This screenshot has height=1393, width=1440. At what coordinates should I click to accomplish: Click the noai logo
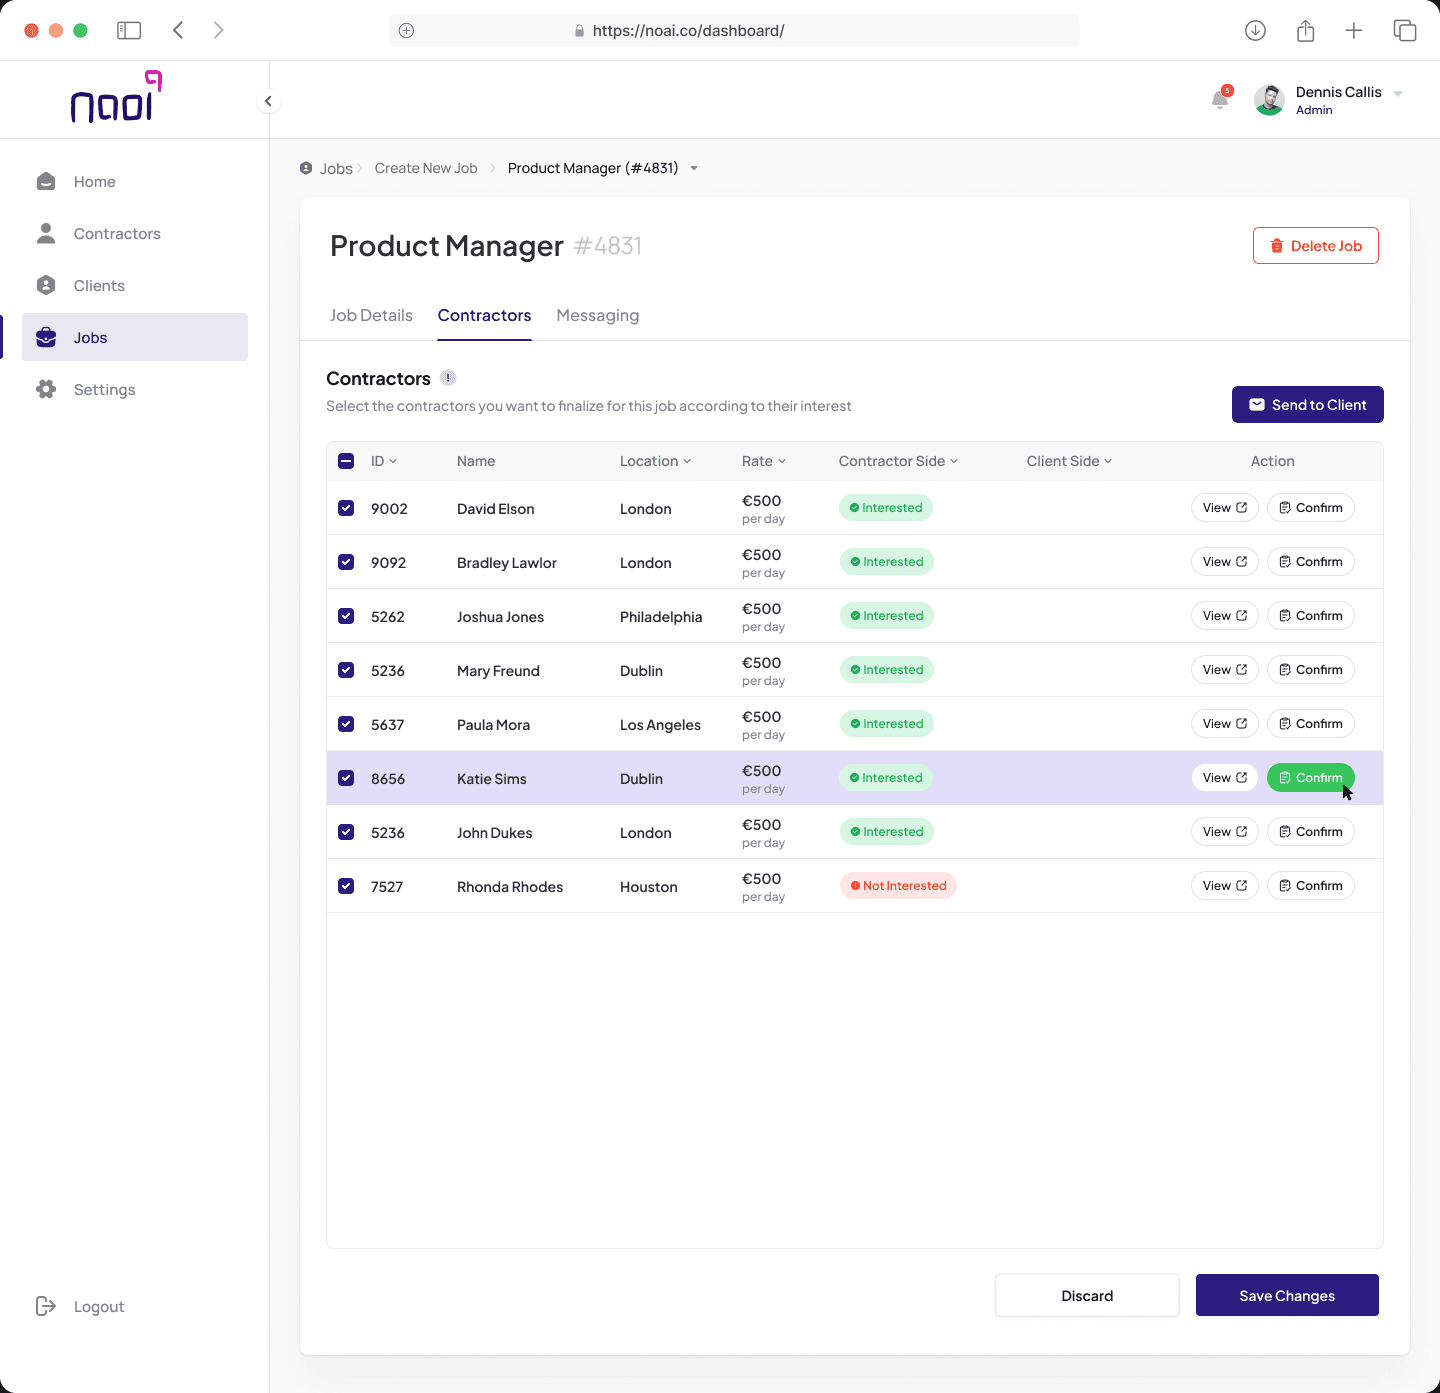116,97
